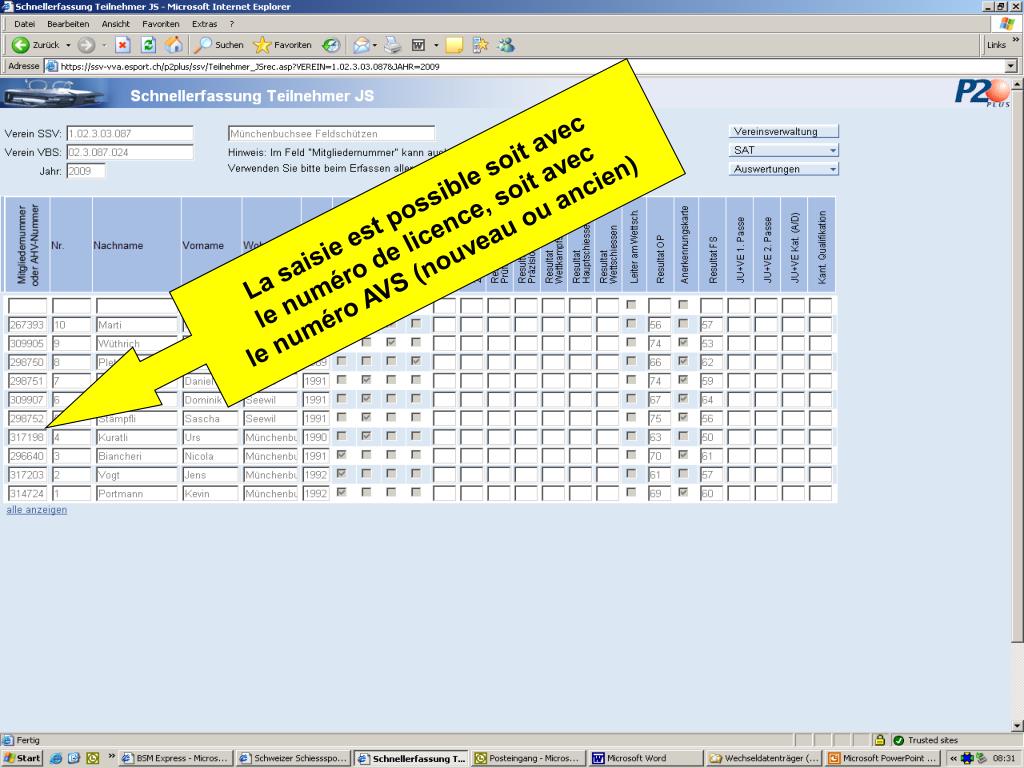Open the Auswertungen dropdown

point(783,169)
